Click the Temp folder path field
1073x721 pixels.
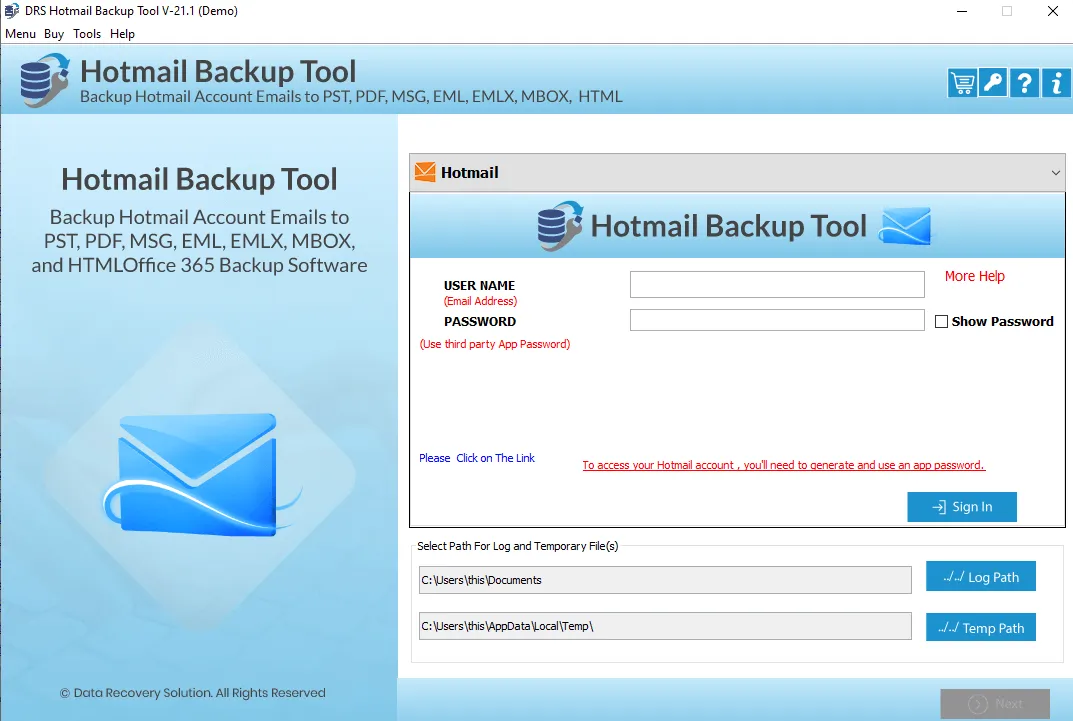coord(664,626)
